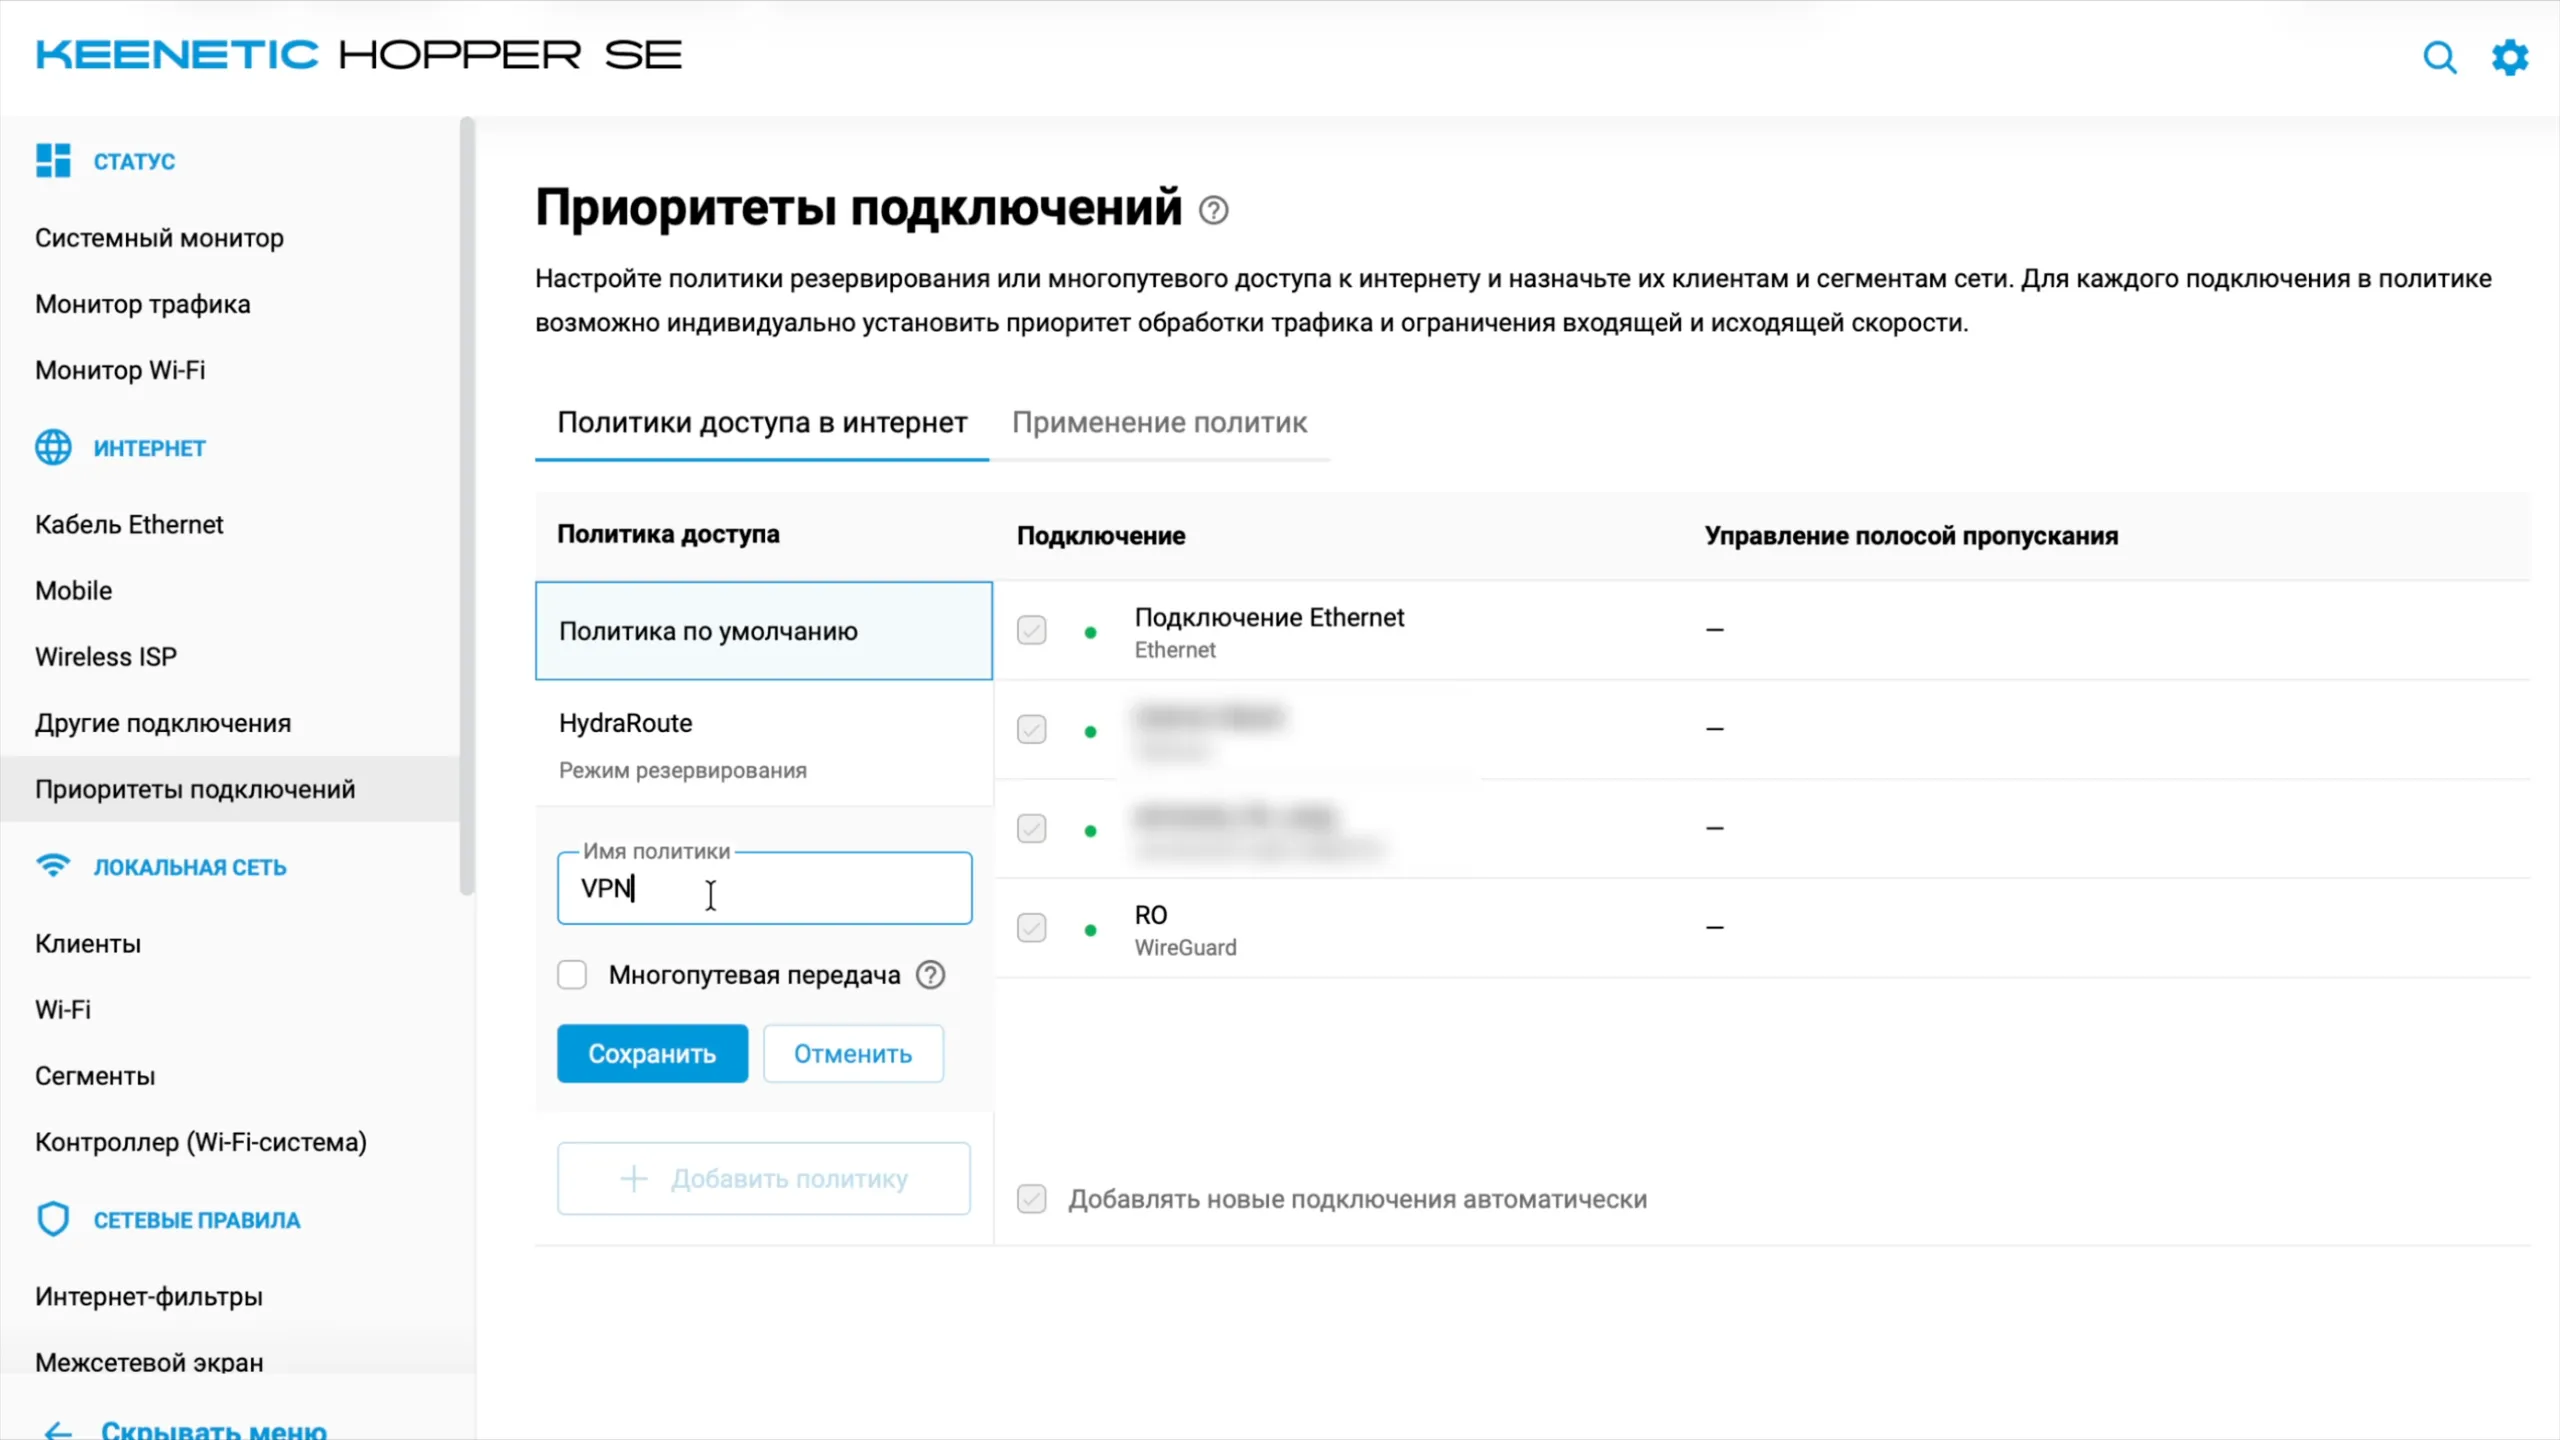Open Системный монитор menu item
Screen dimensions: 2560x1440
point(159,238)
